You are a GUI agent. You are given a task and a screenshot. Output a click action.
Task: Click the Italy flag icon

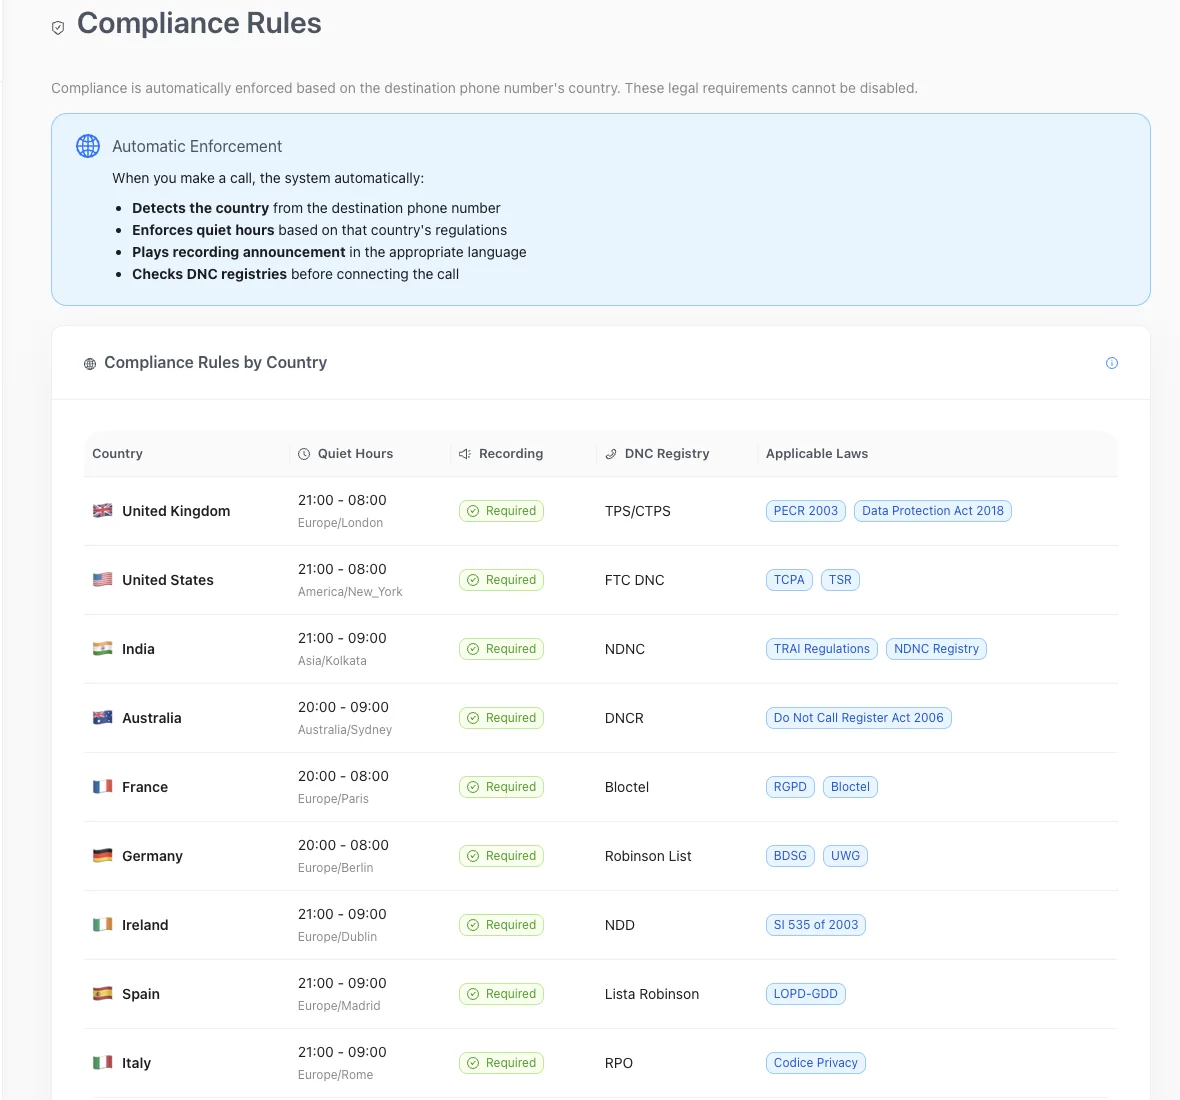[x=102, y=1063]
